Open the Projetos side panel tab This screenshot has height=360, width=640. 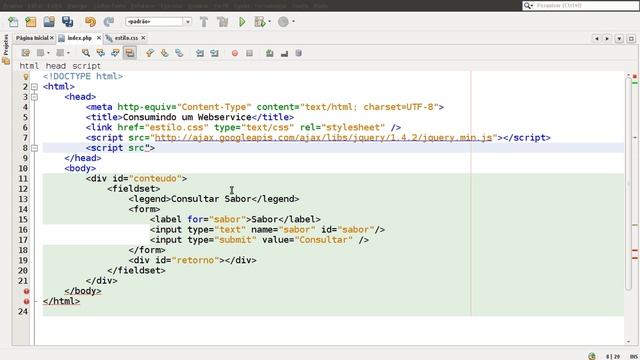6,49
